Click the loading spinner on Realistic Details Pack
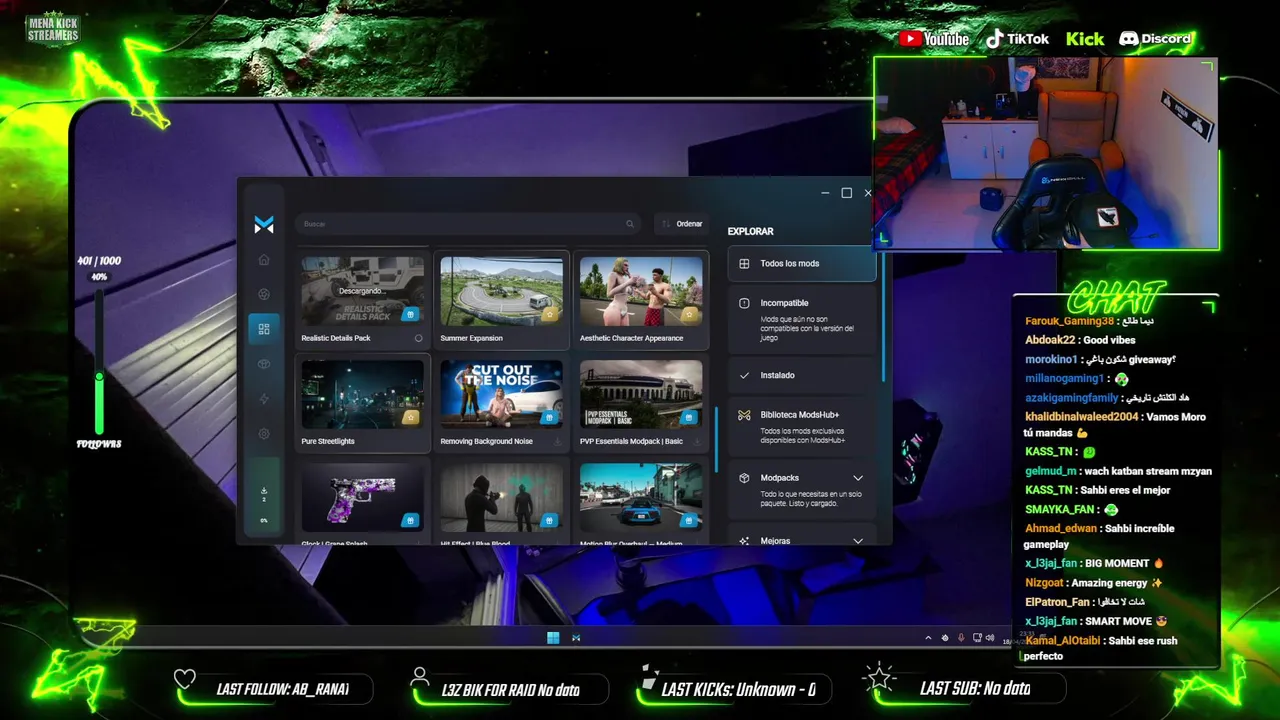The height and width of the screenshot is (720, 1280). tap(418, 338)
